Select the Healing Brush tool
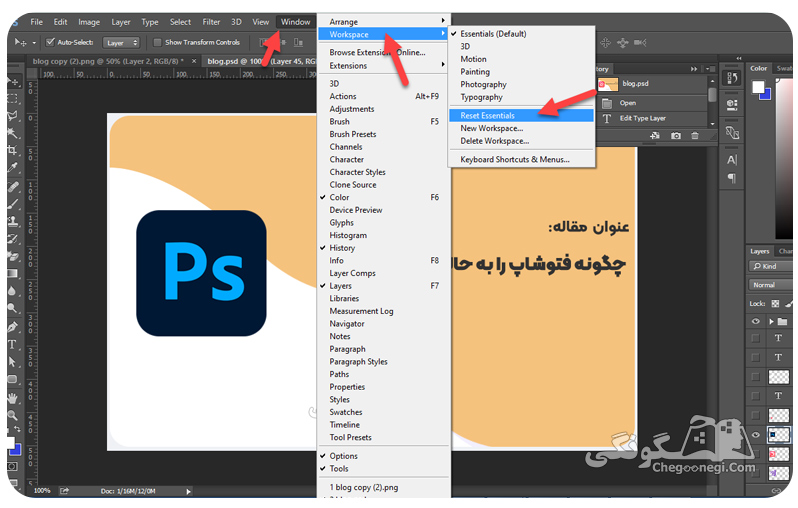Screen dimensions: 798x508 (13, 186)
